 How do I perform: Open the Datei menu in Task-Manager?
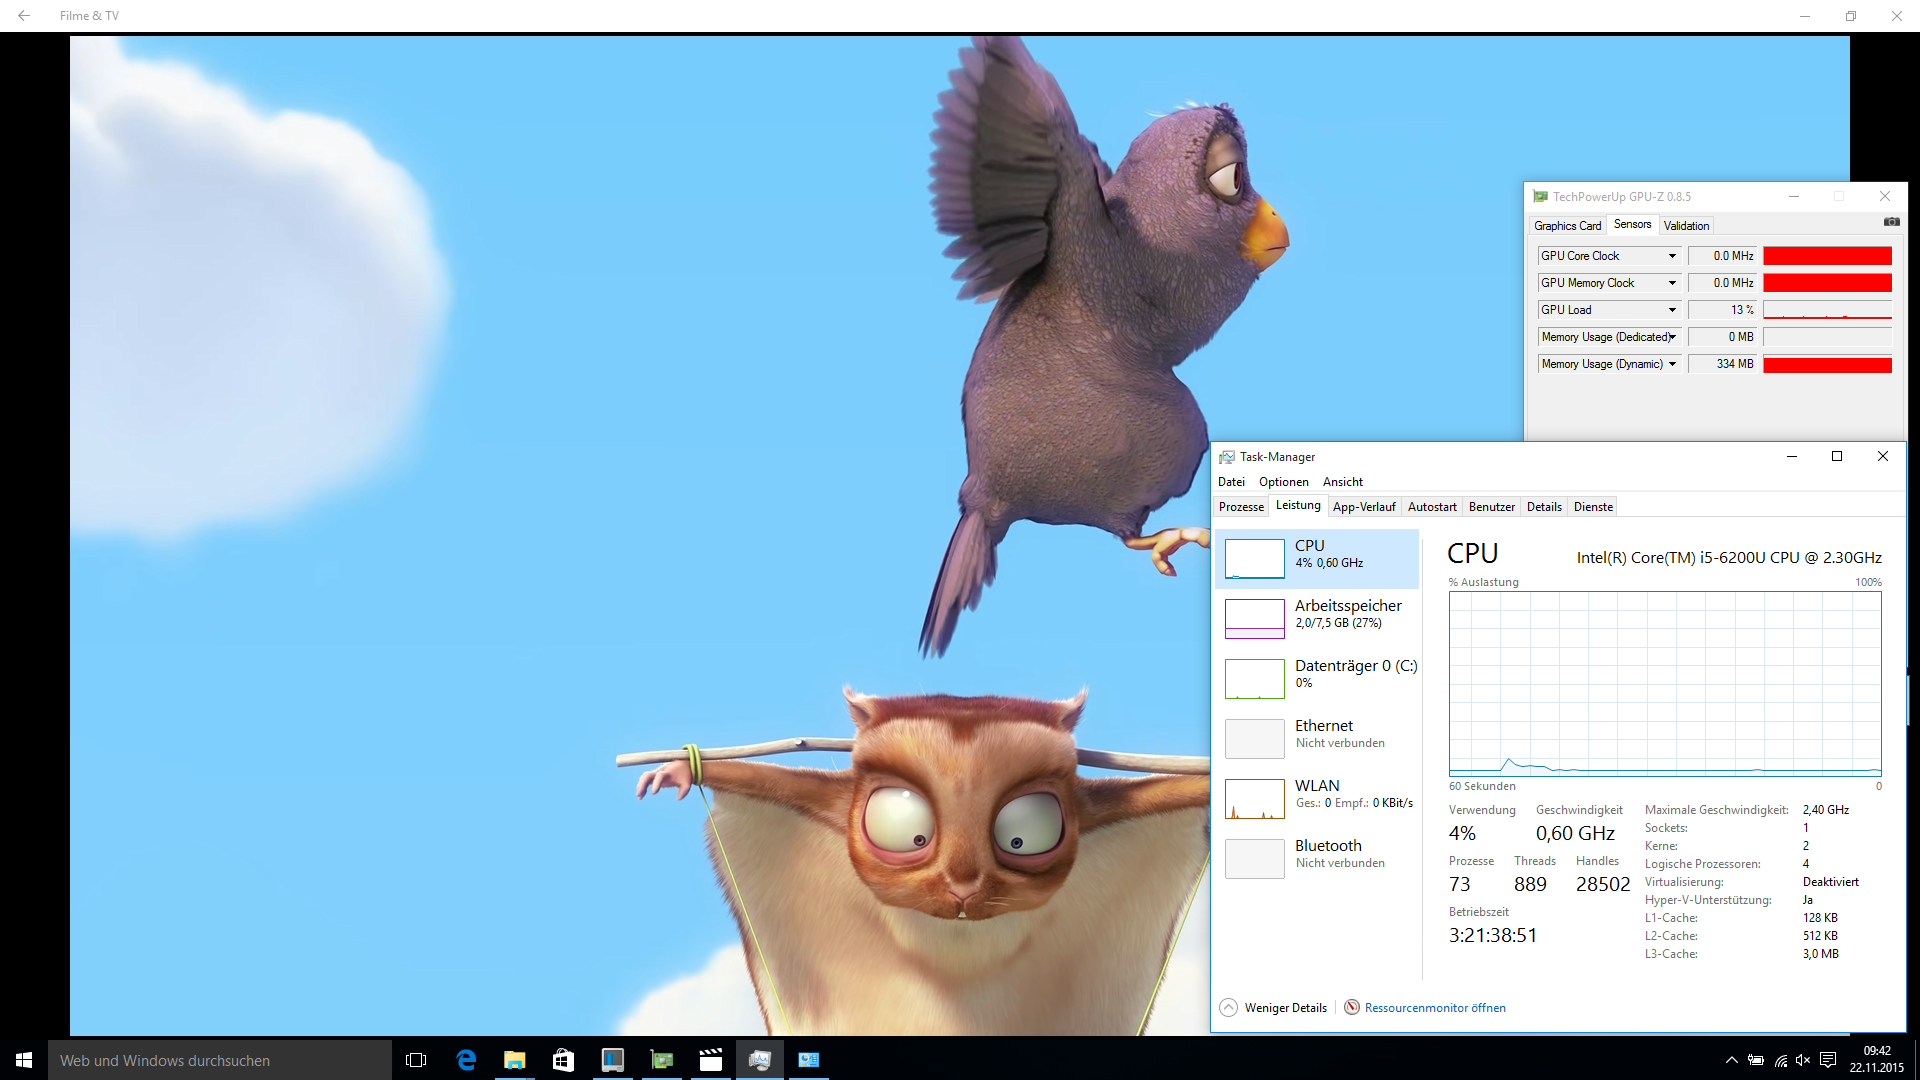pos(1231,482)
